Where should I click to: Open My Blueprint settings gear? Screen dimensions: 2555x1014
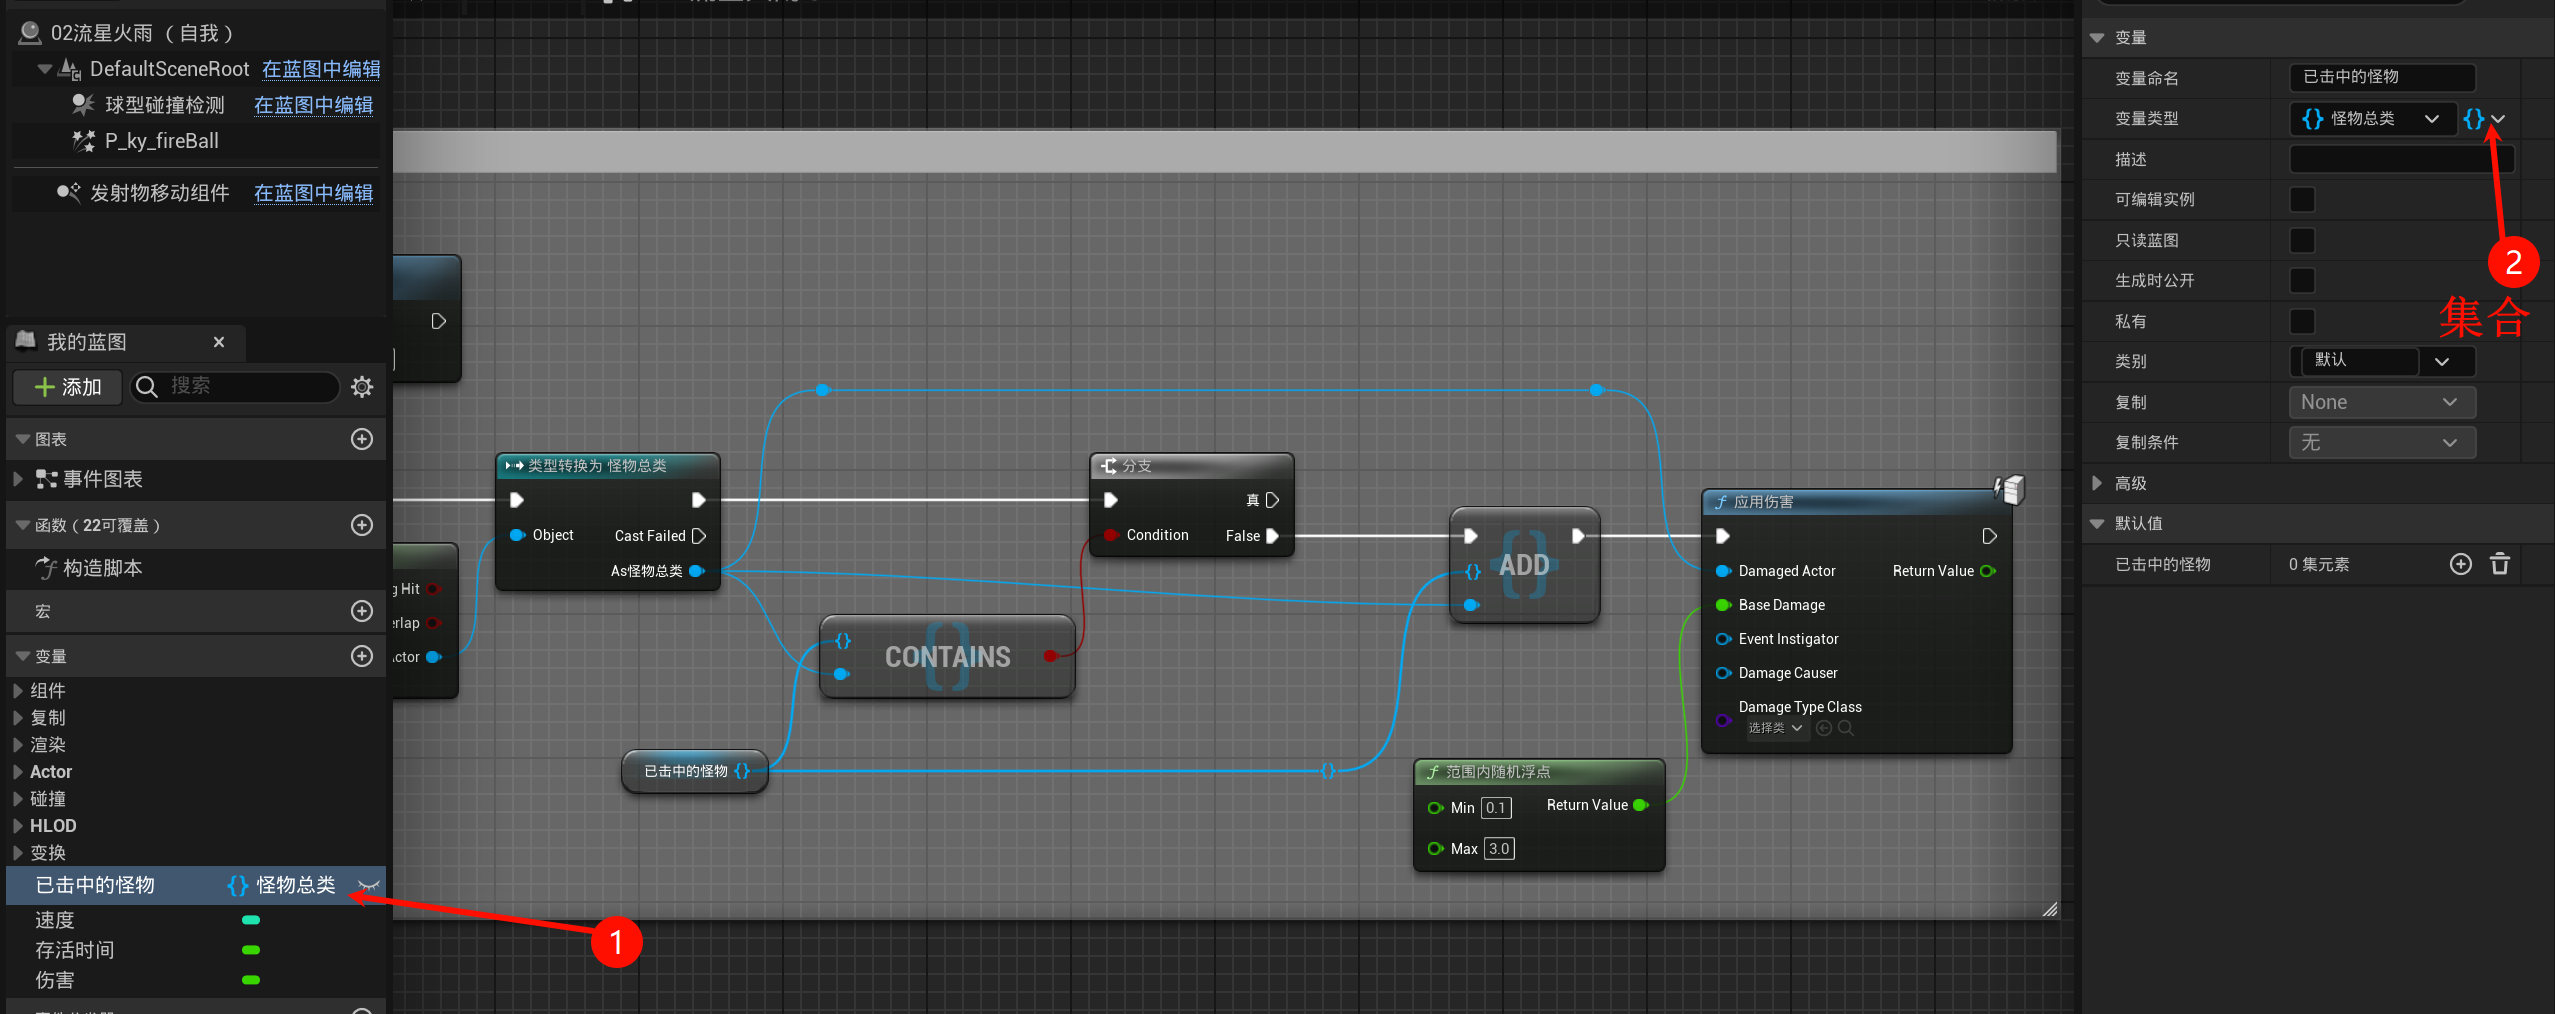(362, 387)
